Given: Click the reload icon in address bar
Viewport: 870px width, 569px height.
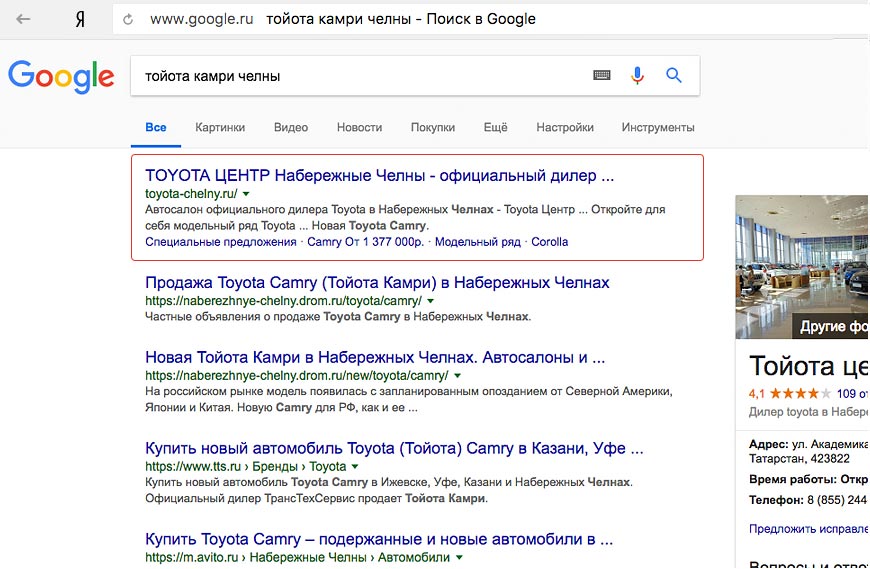Looking at the screenshot, I should point(127,20).
